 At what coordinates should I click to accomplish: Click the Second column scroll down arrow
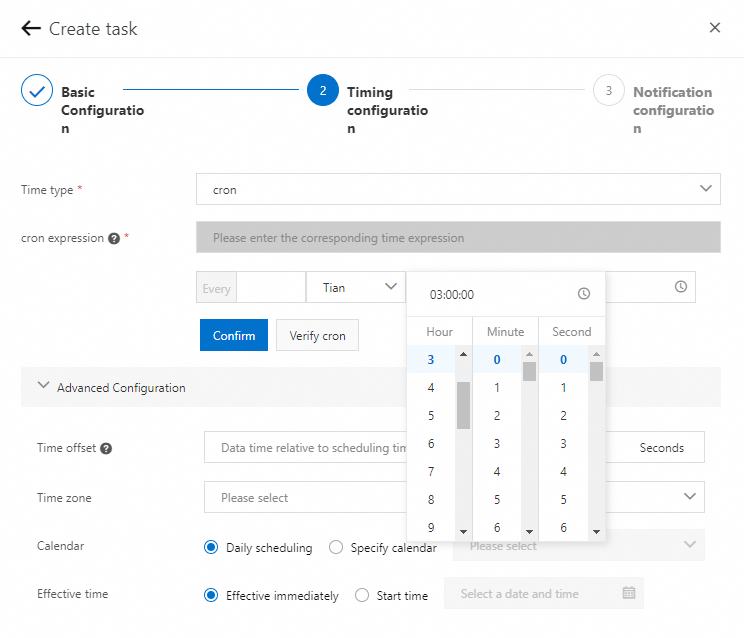tap(596, 532)
